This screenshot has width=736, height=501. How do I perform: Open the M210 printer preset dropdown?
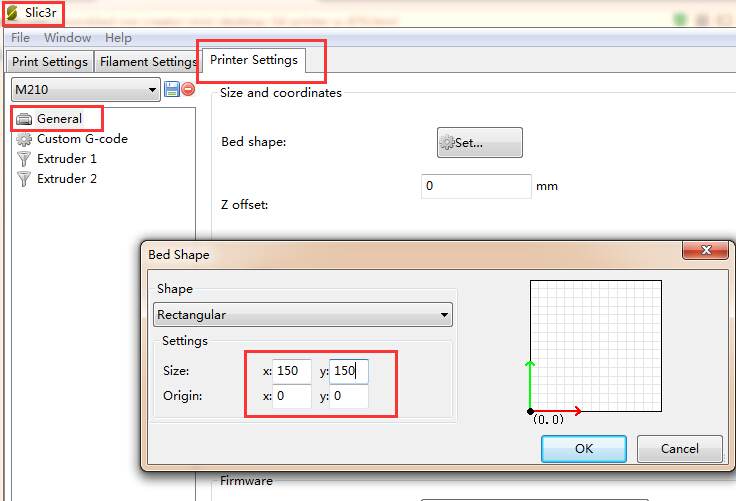click(86, 89)
